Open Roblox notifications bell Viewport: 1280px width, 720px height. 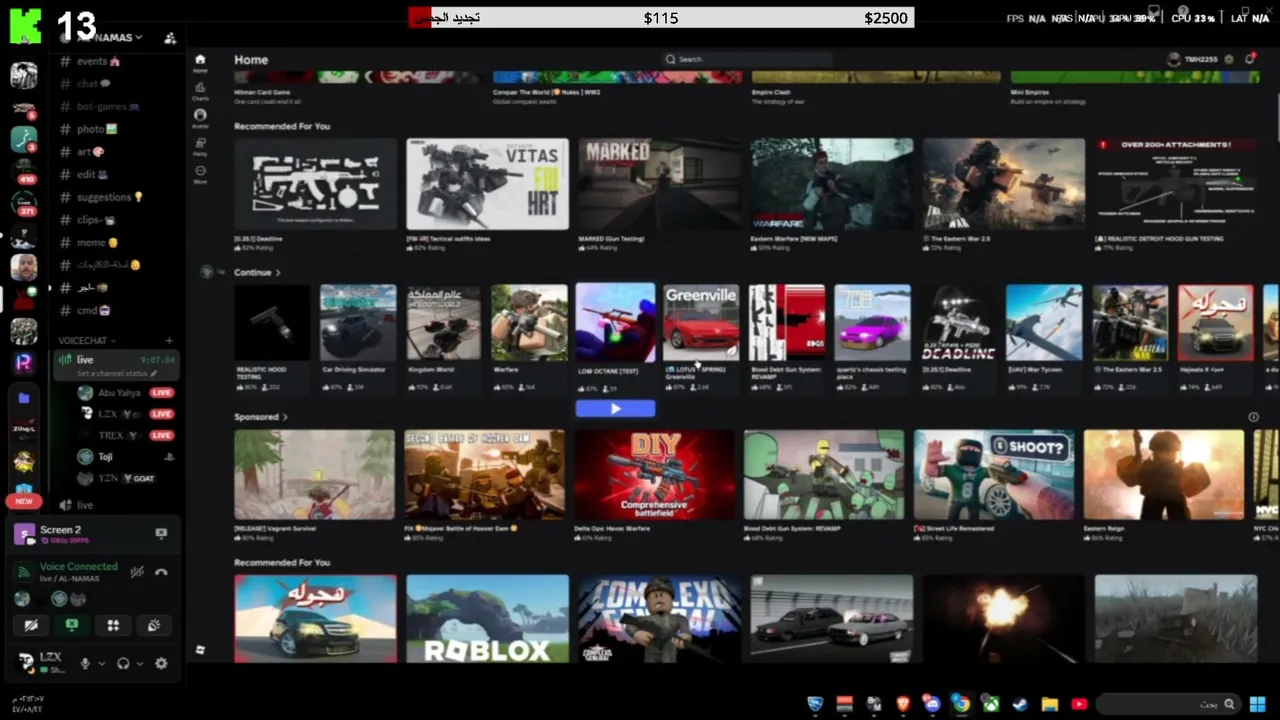pos(1250,60)
